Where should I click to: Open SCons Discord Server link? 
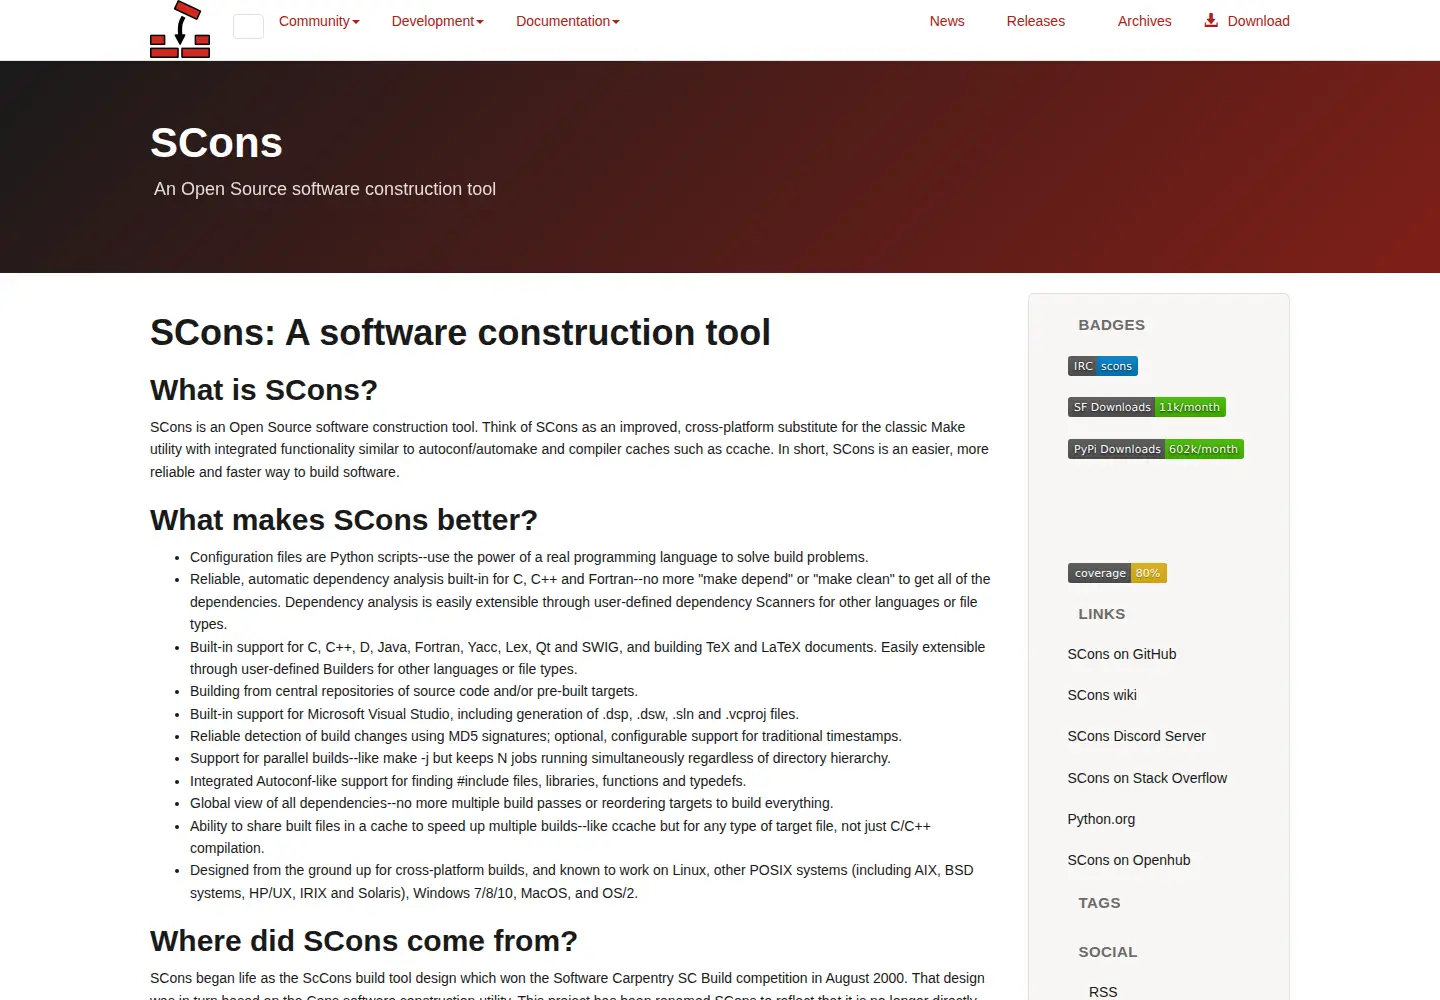[1136, 736]
